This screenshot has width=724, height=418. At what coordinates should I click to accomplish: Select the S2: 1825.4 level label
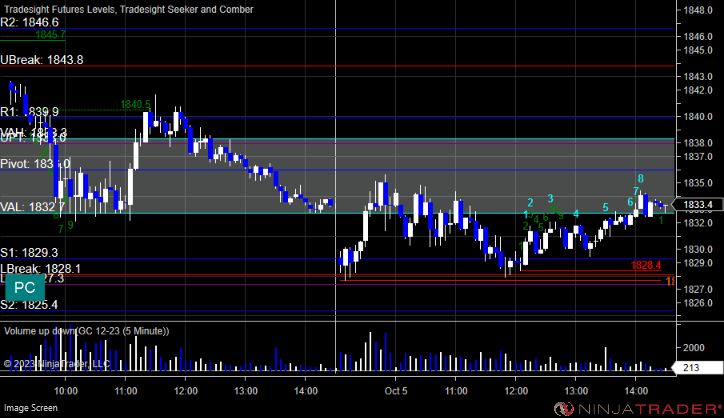tap(29, 305)
